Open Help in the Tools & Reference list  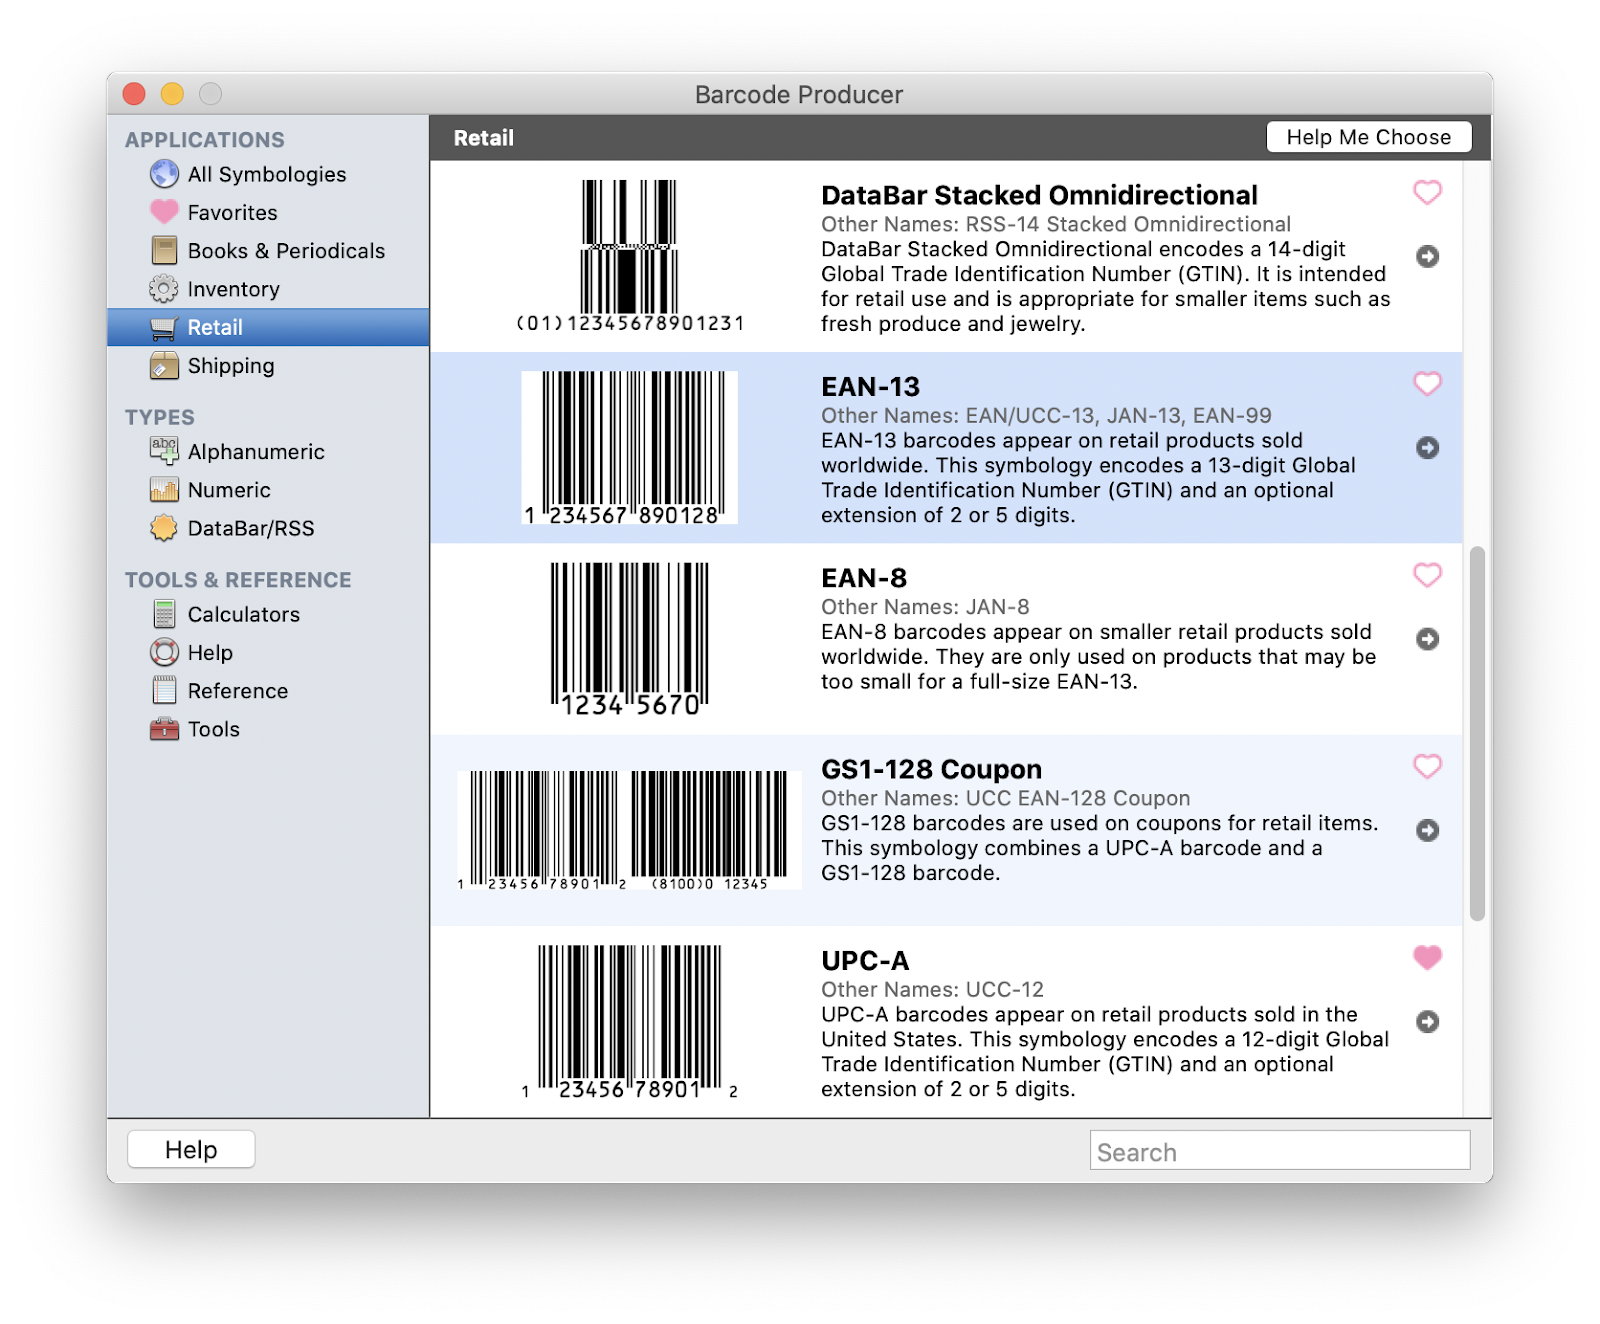click(268, 652)
